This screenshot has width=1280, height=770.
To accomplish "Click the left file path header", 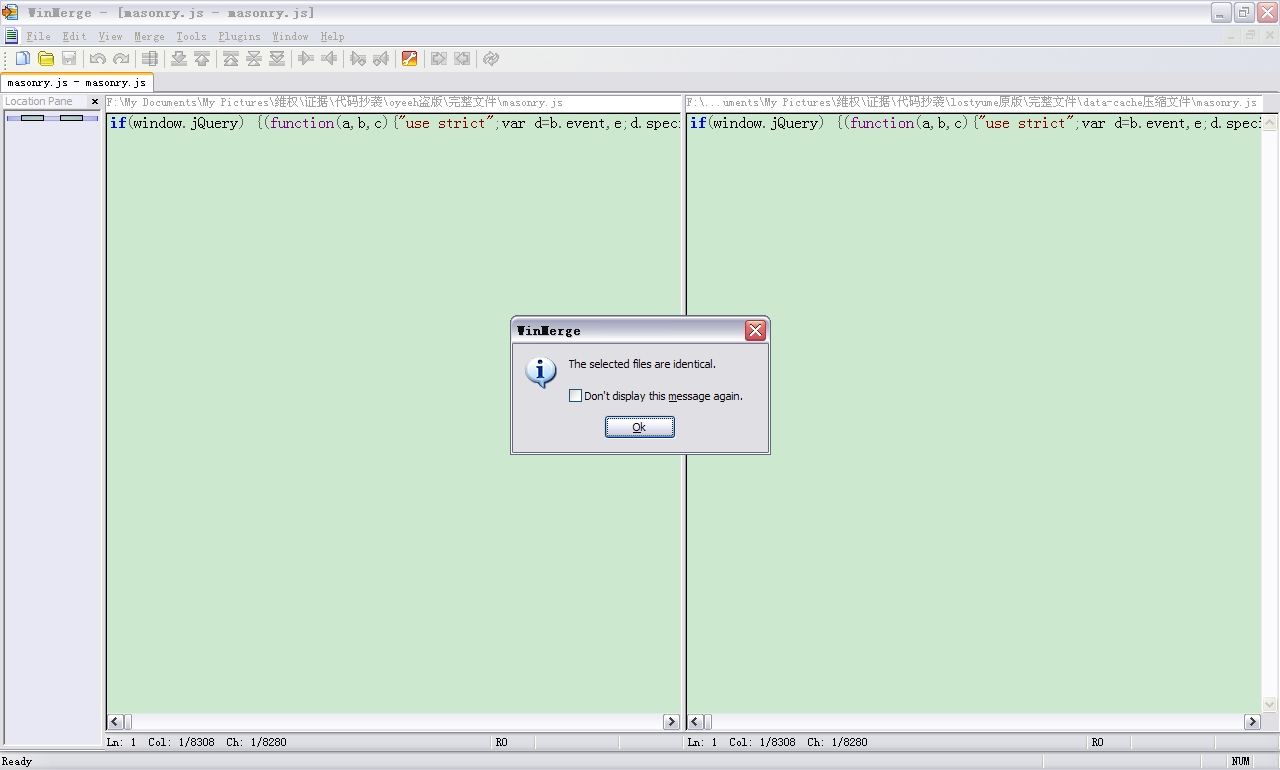I will coord(393,102).
